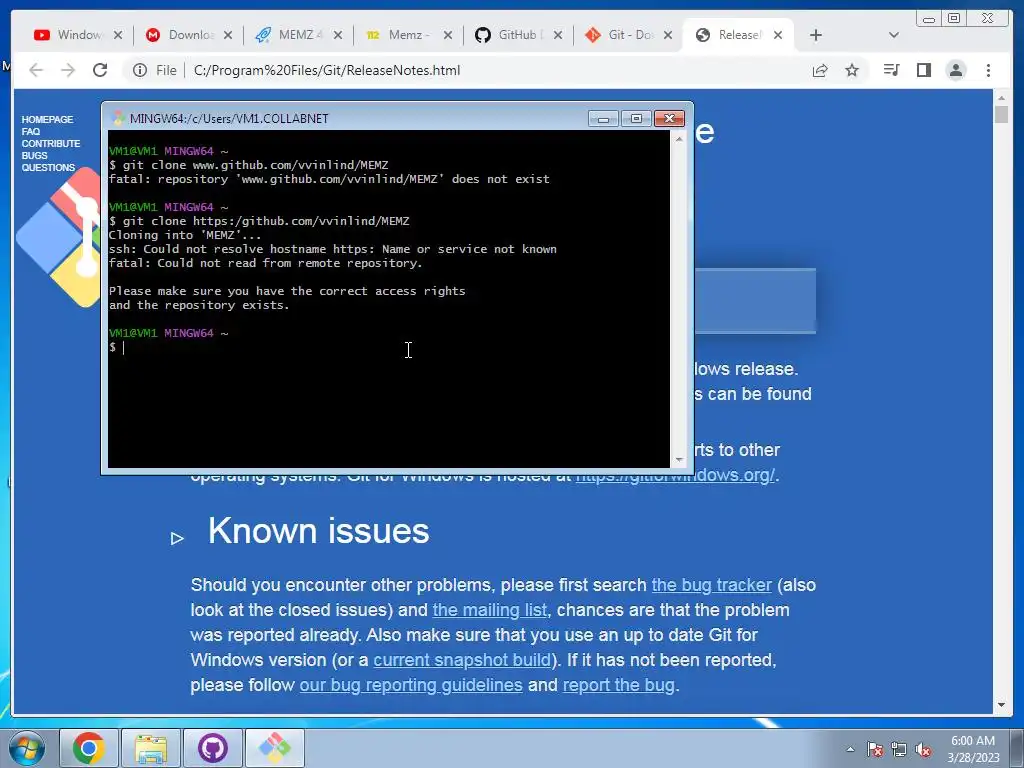Open the tab search dropdown chevron
Screen dimensions: 1024x768
894,35
